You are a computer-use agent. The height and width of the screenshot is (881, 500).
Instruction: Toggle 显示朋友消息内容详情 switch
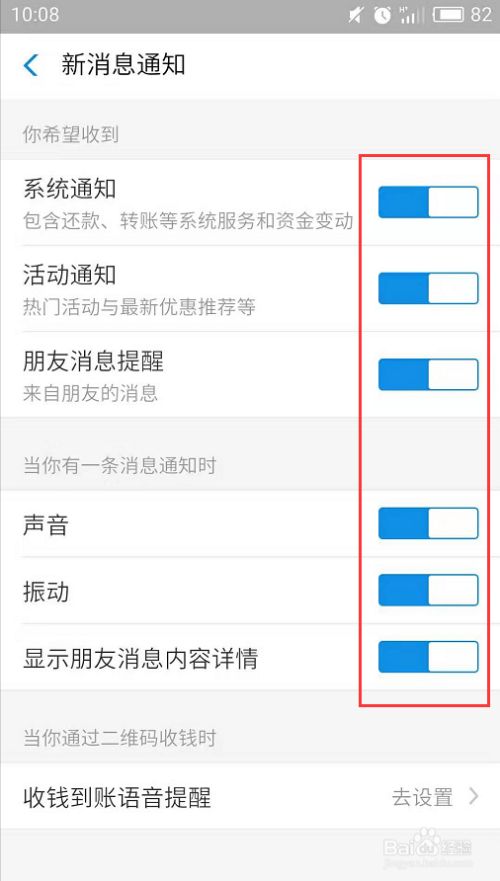tap(428, 657)
